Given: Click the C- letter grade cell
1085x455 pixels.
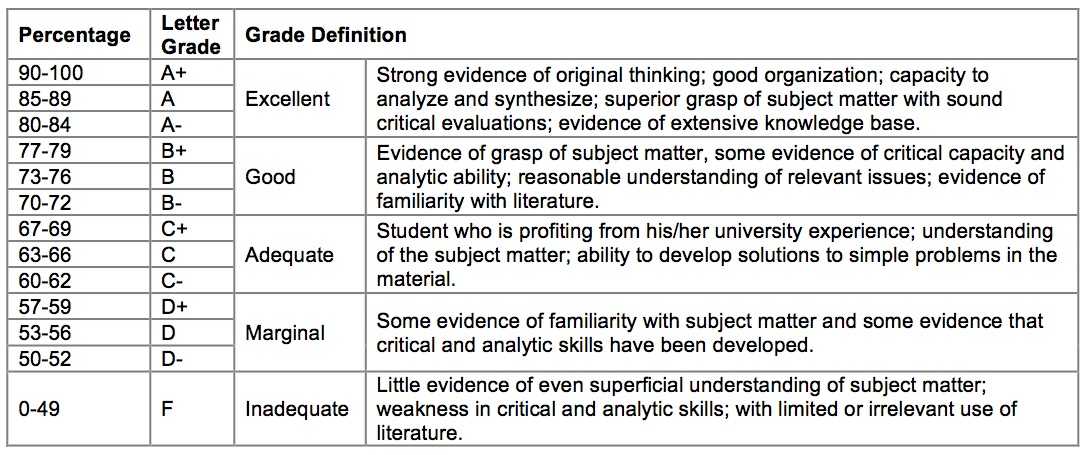Looking at the screenshot, I should [193, 280].
